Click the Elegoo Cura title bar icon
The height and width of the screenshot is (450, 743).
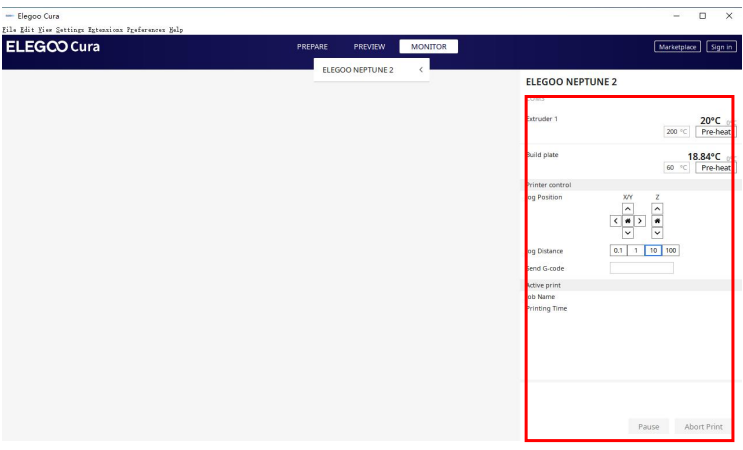tap(9, 16)
